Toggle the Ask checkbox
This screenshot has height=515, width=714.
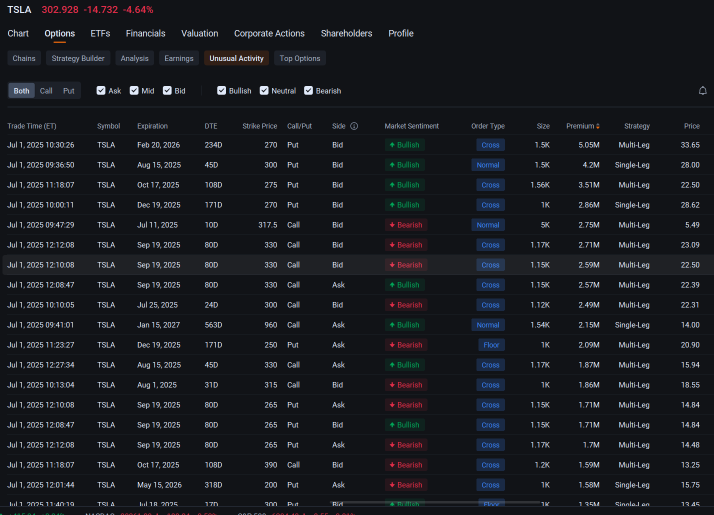[101, 91]
